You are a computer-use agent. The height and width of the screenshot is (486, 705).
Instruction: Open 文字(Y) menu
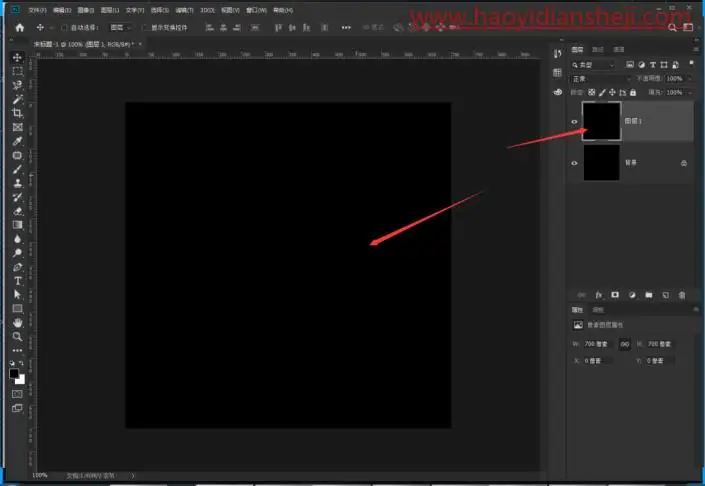[135, 10]
